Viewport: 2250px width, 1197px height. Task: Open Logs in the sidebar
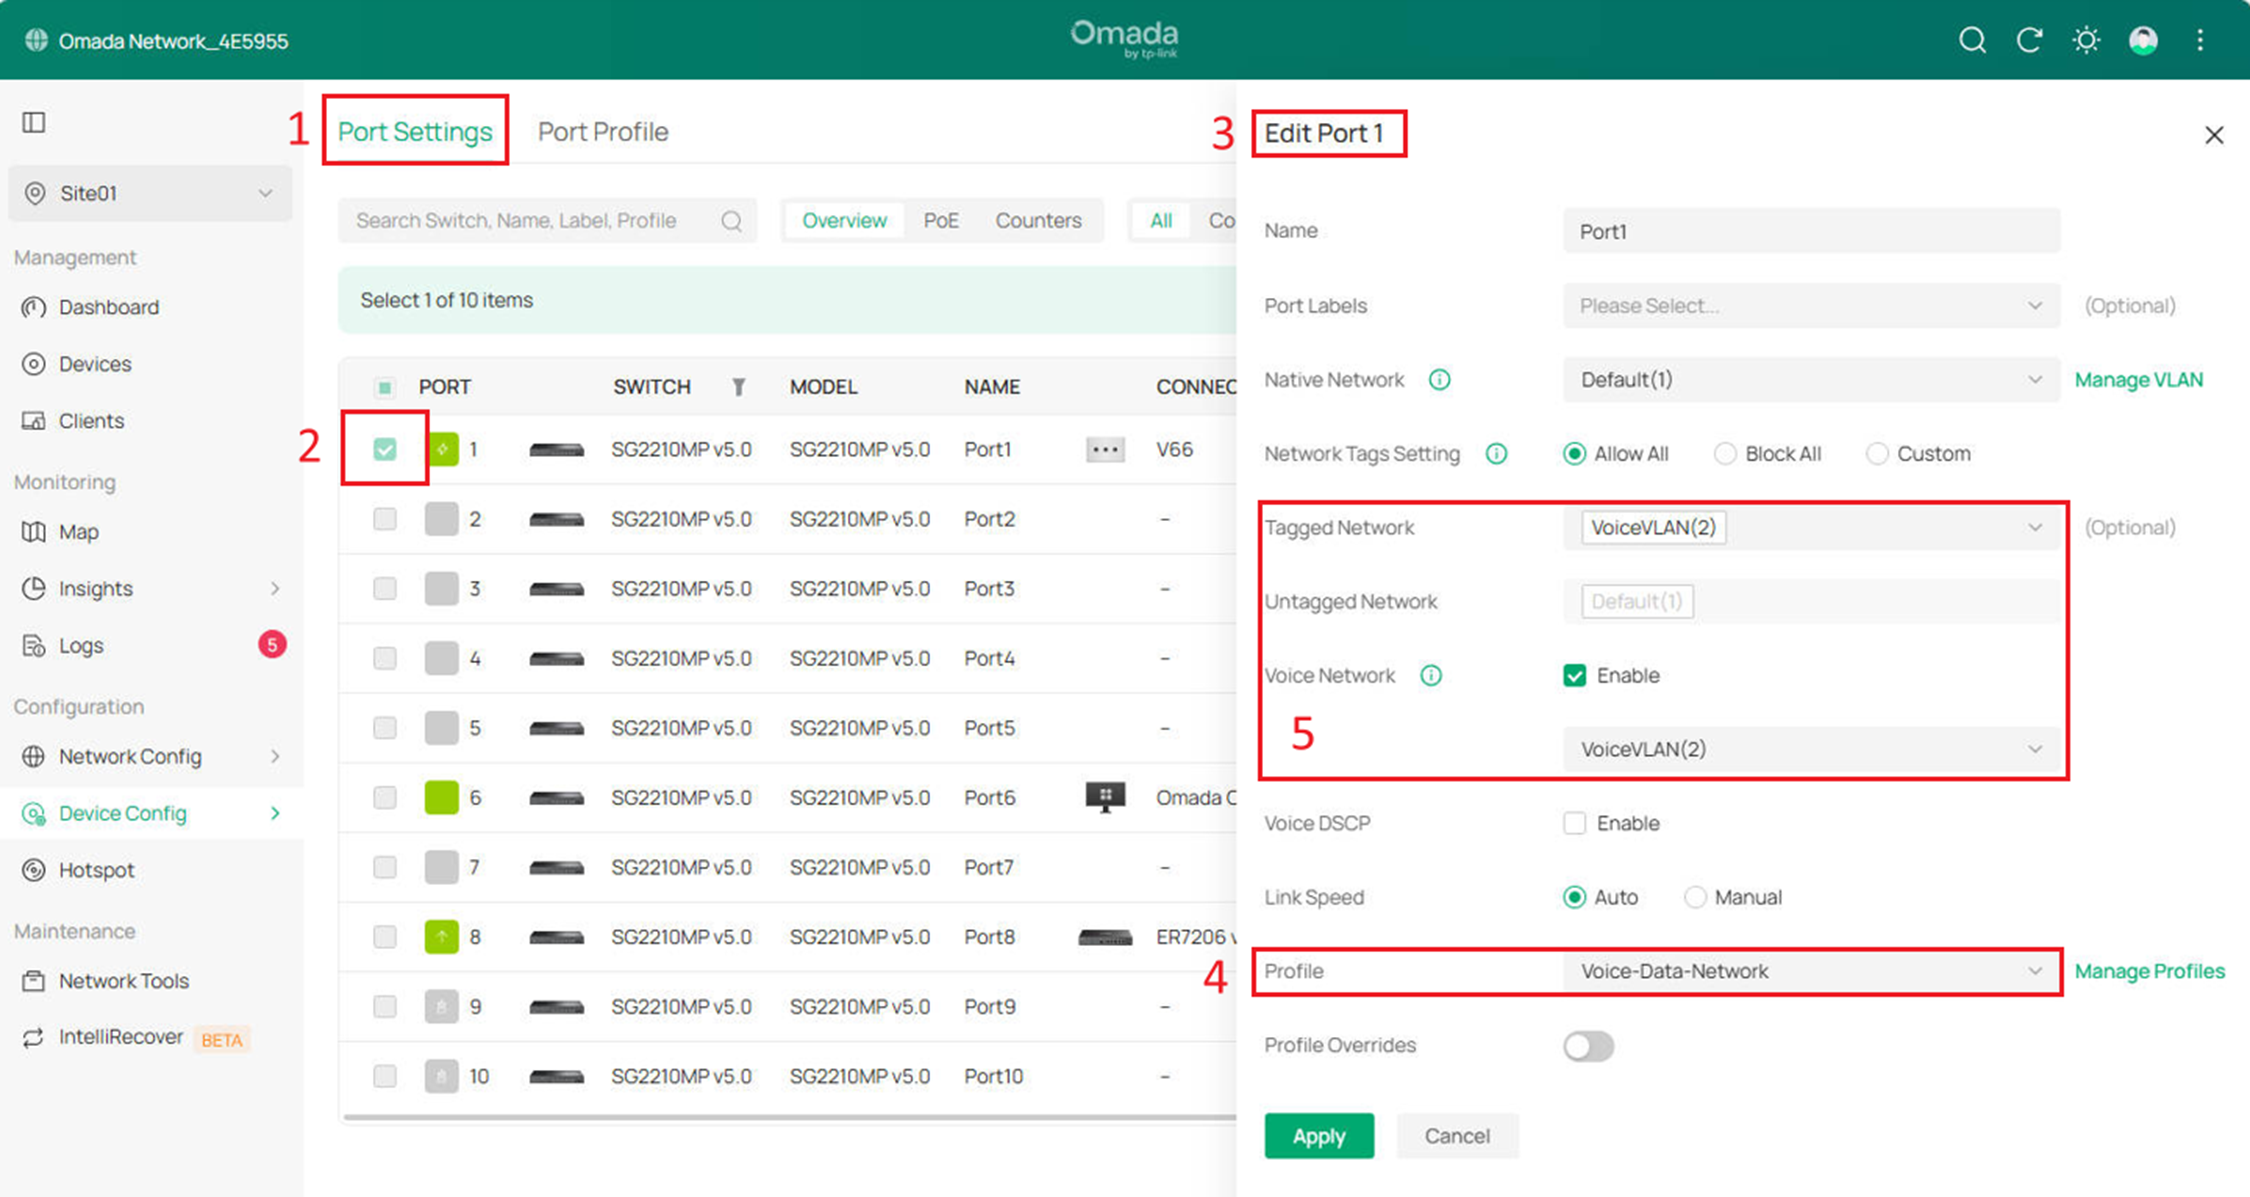[81, 646]
